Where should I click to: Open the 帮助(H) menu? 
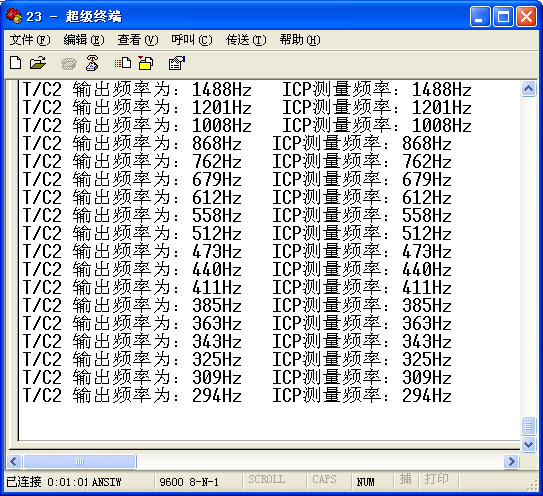[x=300, y=40]
